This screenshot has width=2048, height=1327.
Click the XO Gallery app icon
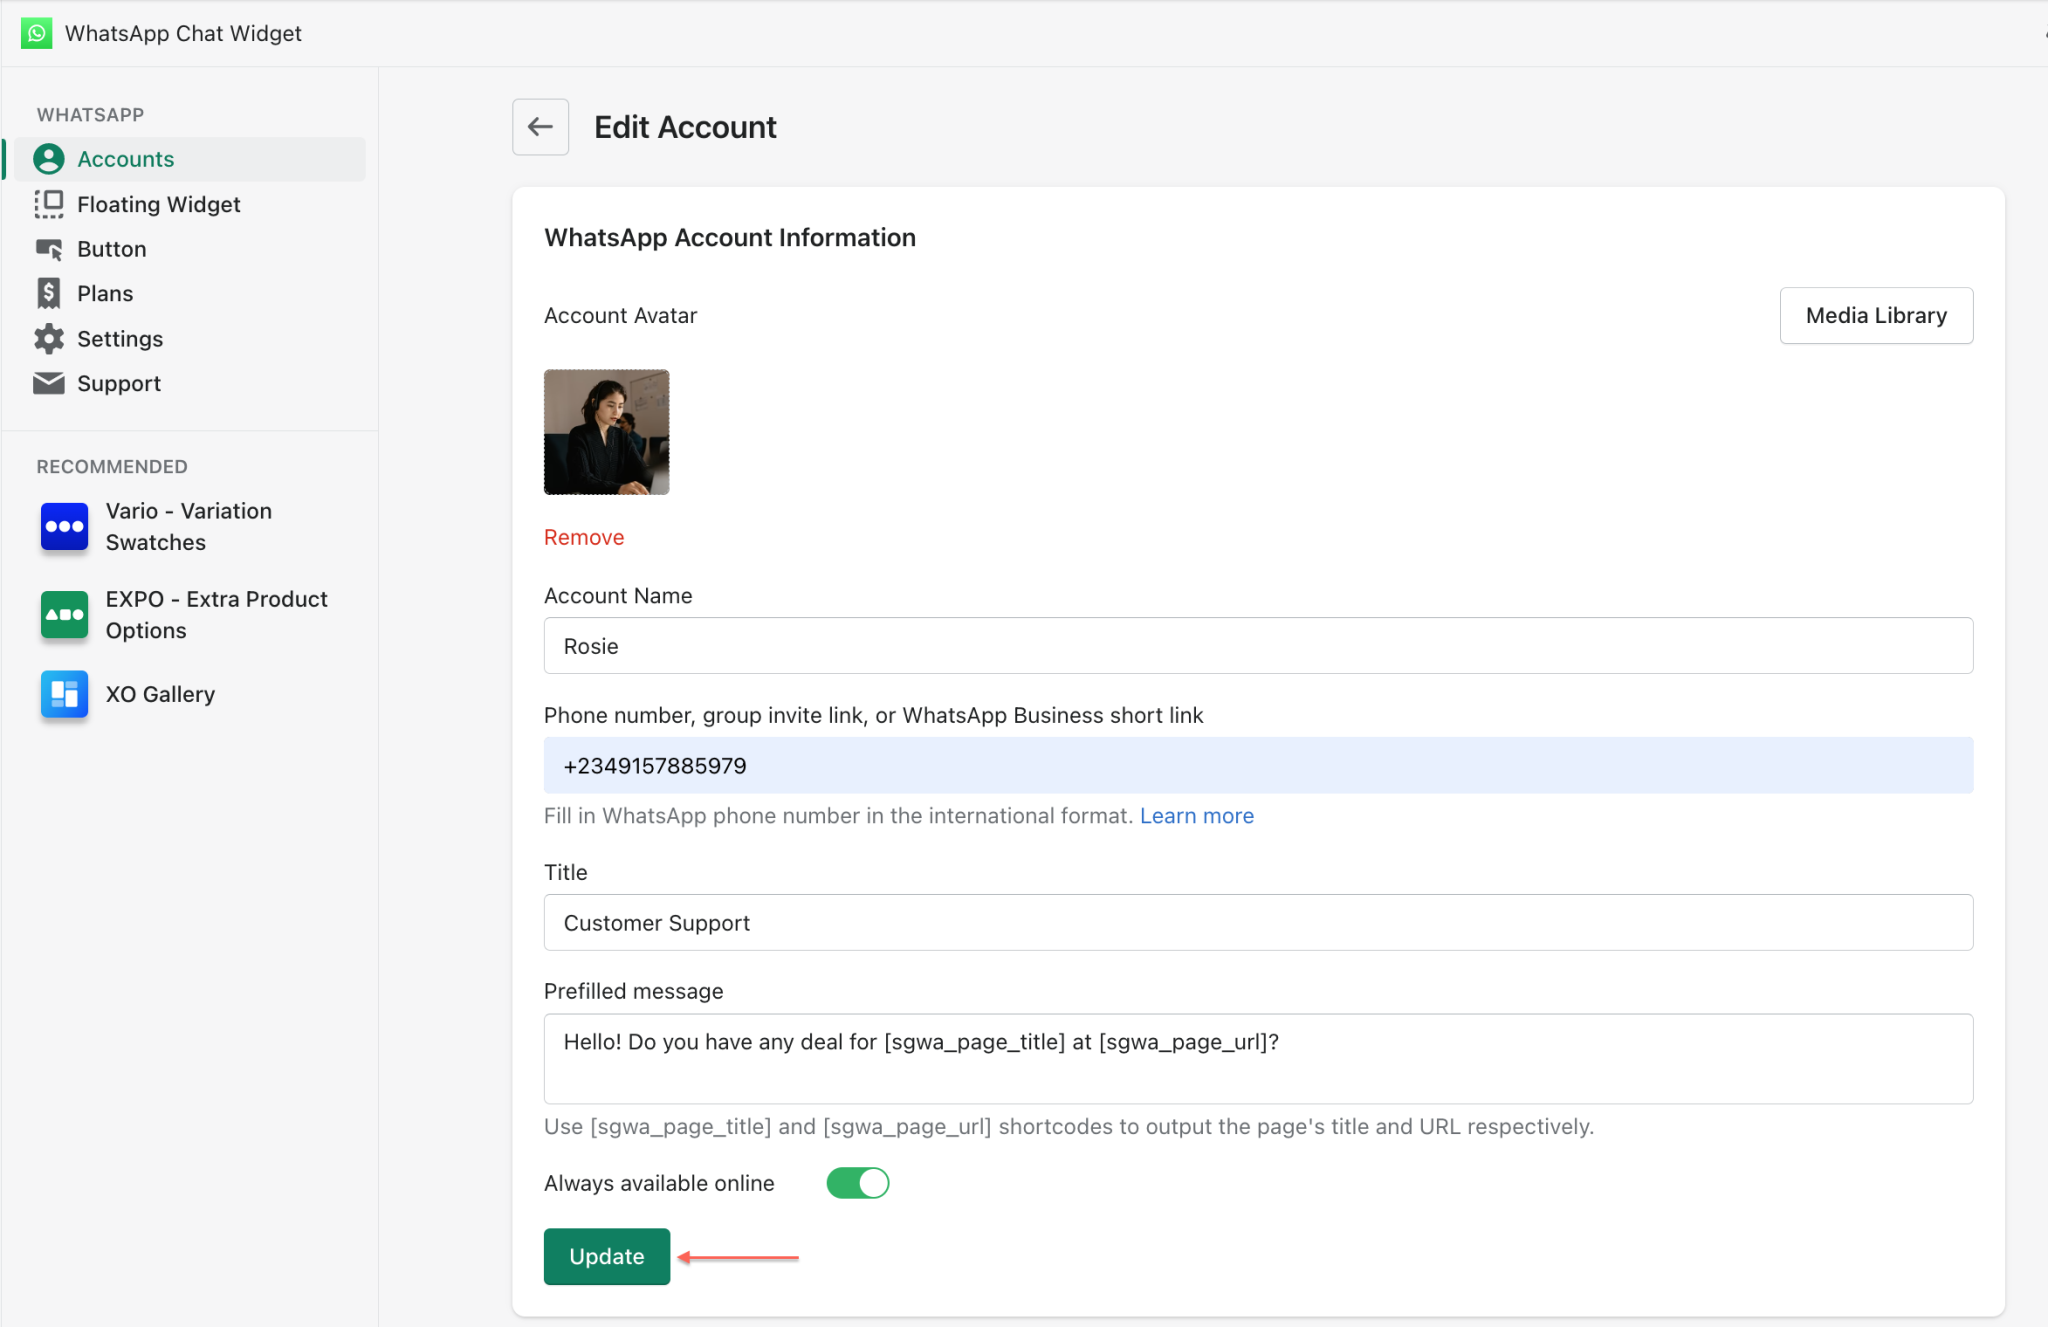(64, 694)
